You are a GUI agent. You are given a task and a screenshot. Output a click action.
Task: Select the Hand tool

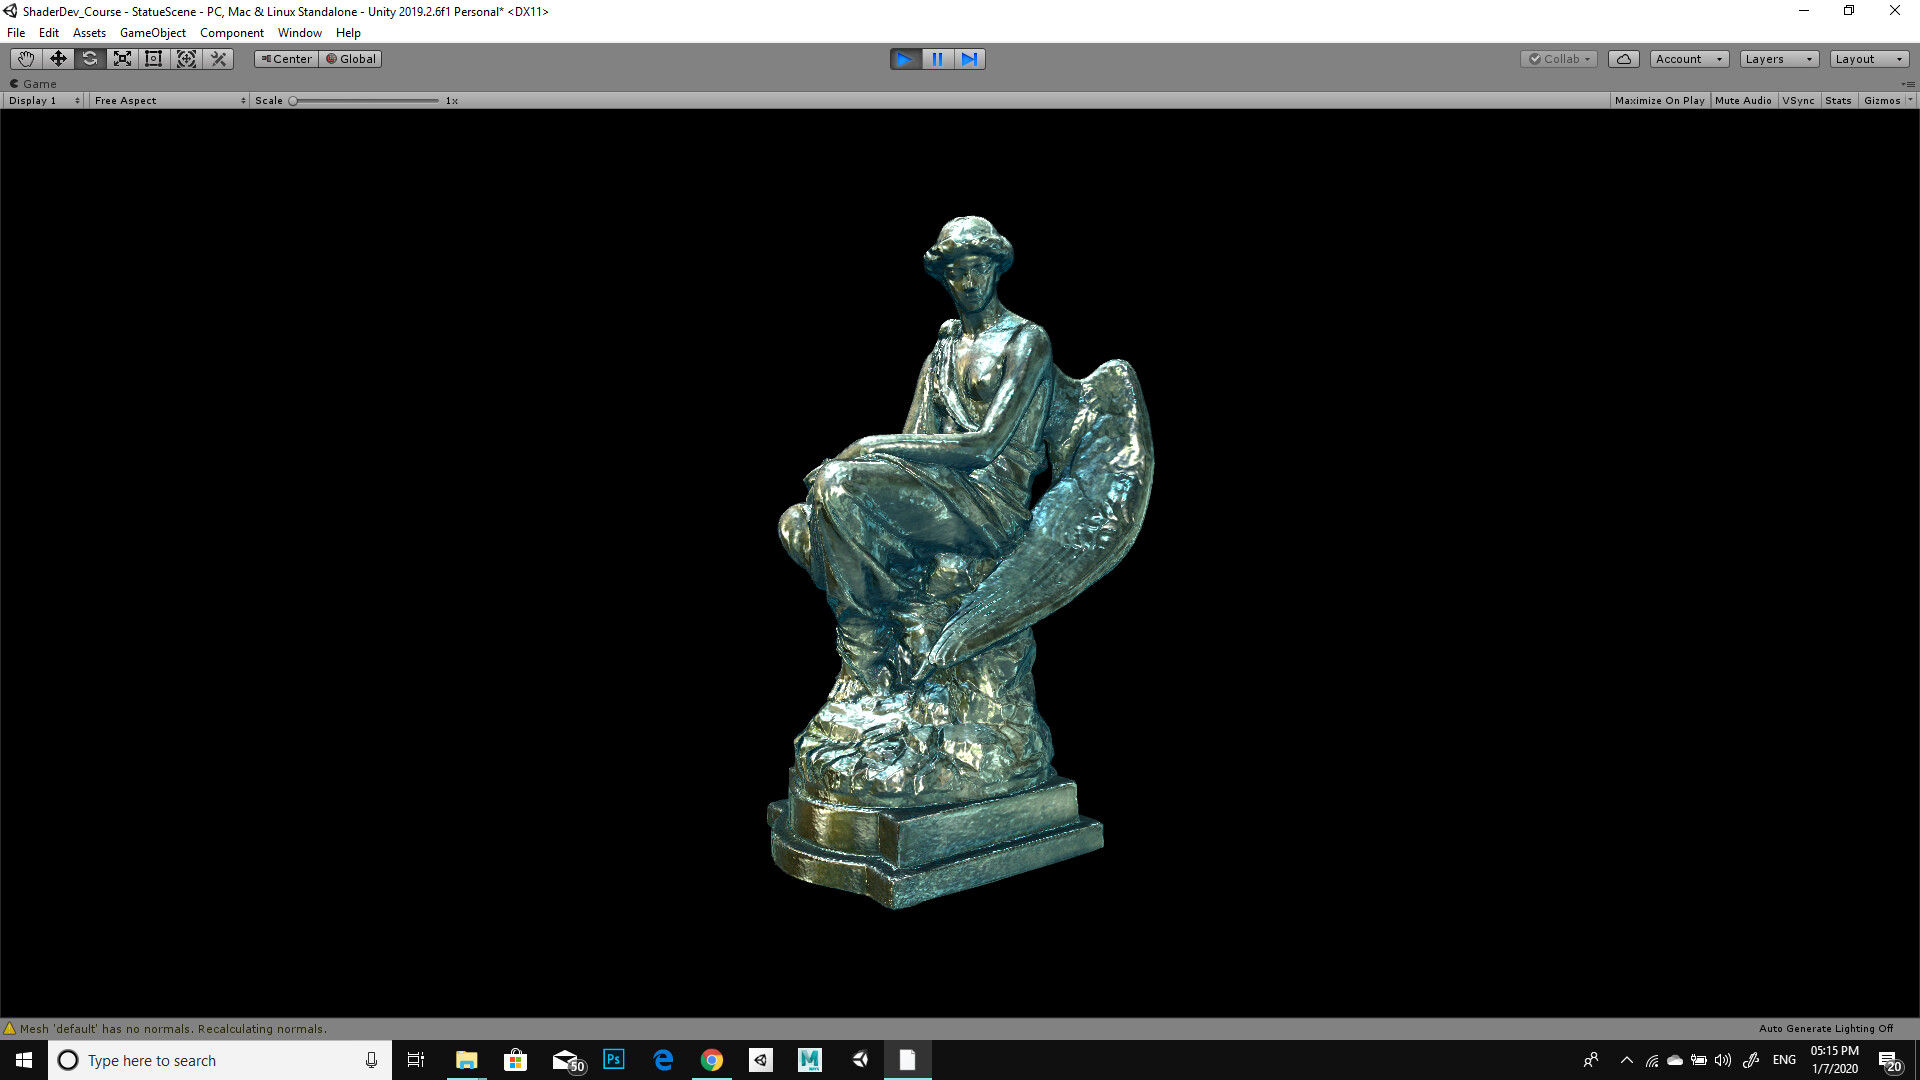tap(25, 58)
